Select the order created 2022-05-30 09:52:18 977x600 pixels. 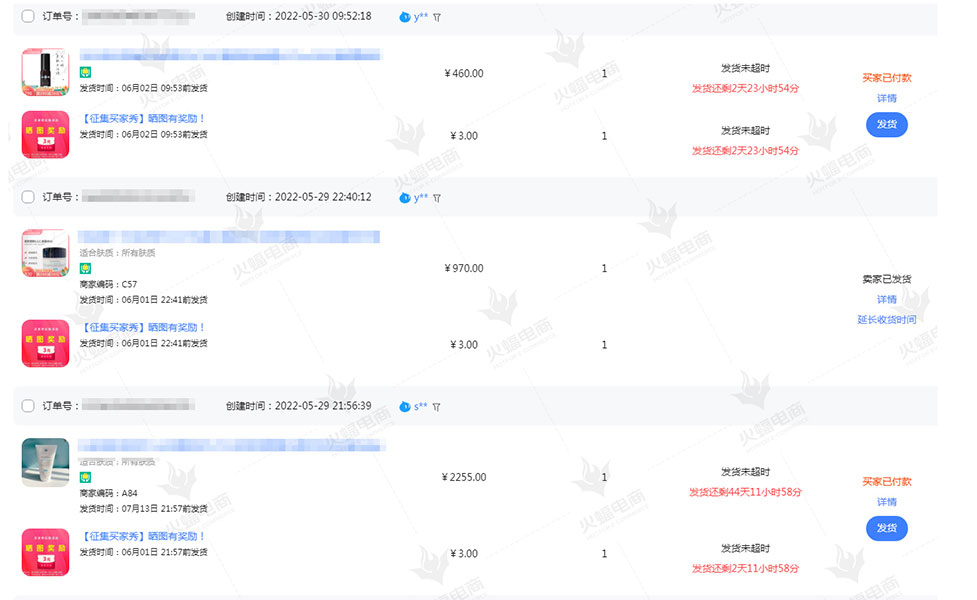coord(28,17)
